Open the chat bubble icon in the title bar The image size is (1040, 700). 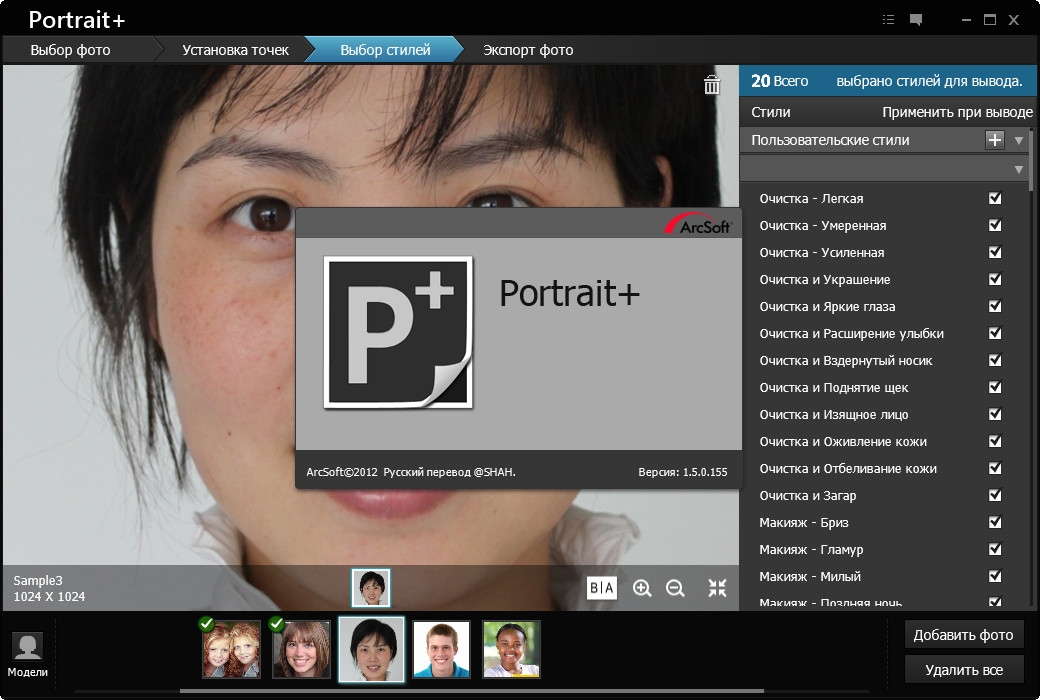[x=916, y=20]
